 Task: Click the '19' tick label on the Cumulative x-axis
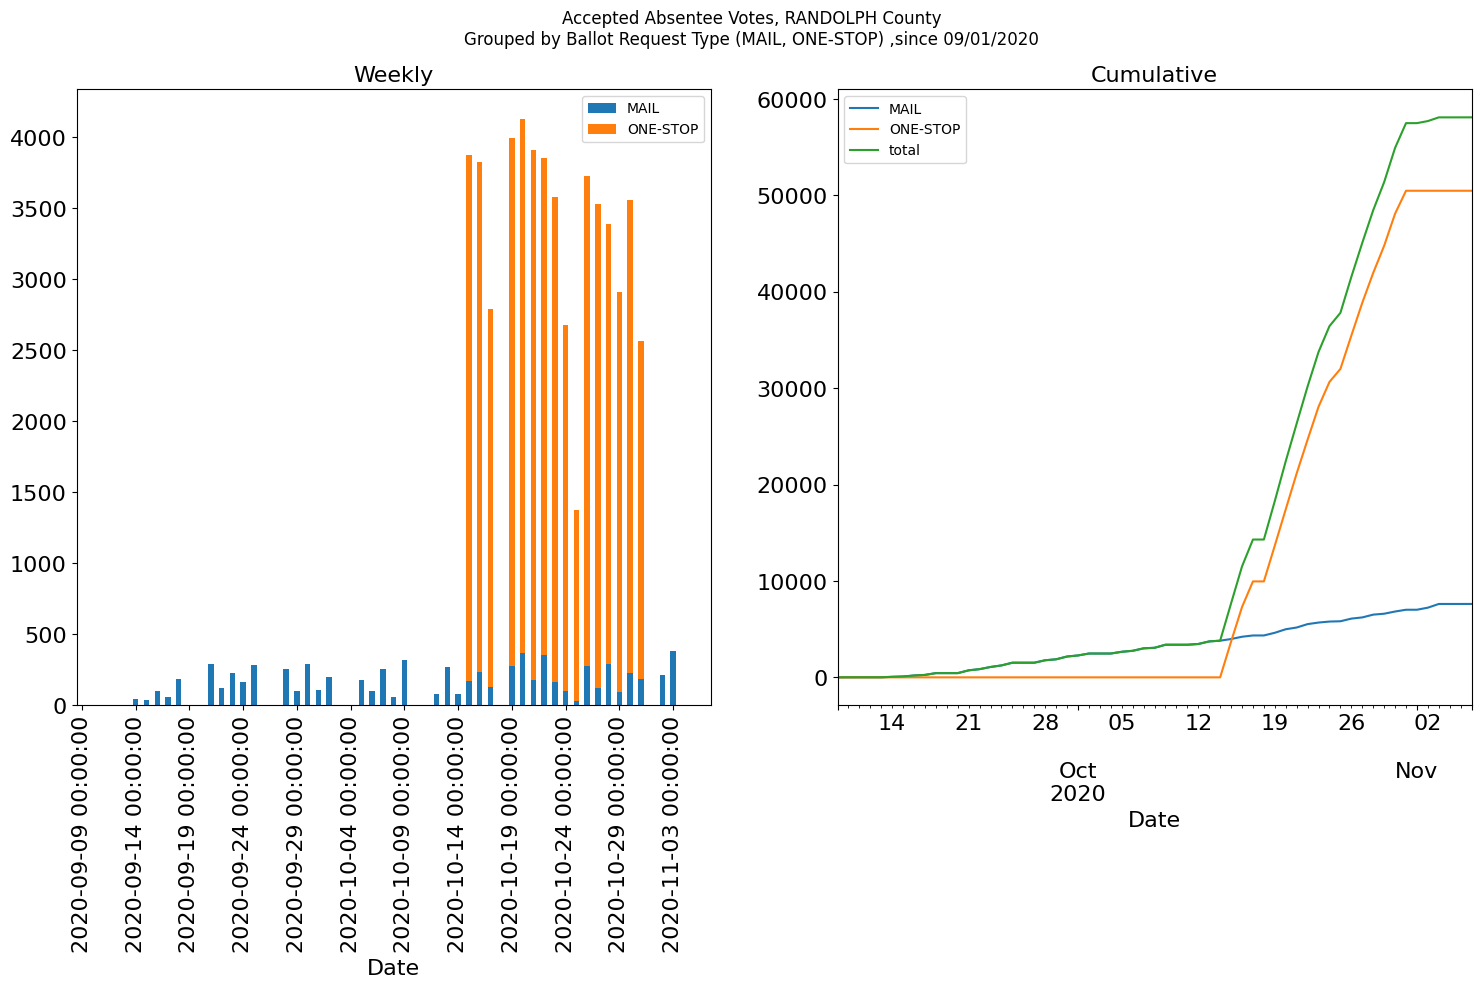[x=1274, y=722]
